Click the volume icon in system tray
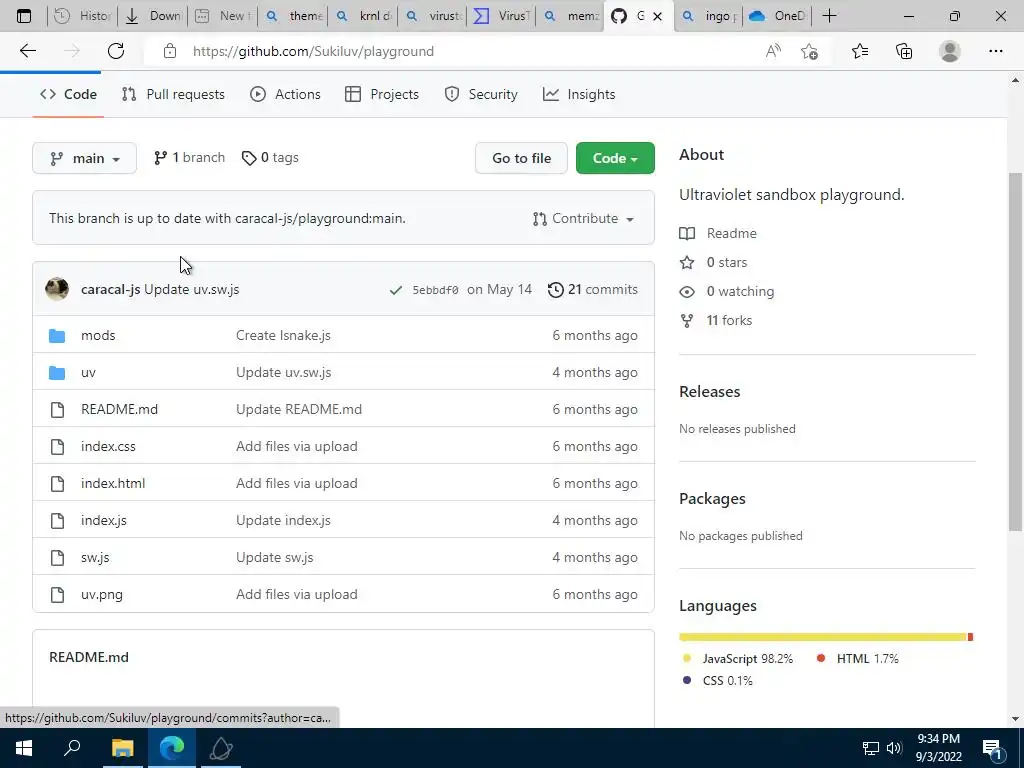This screenshot has width=1024, height=768. (x=894, y=748)
